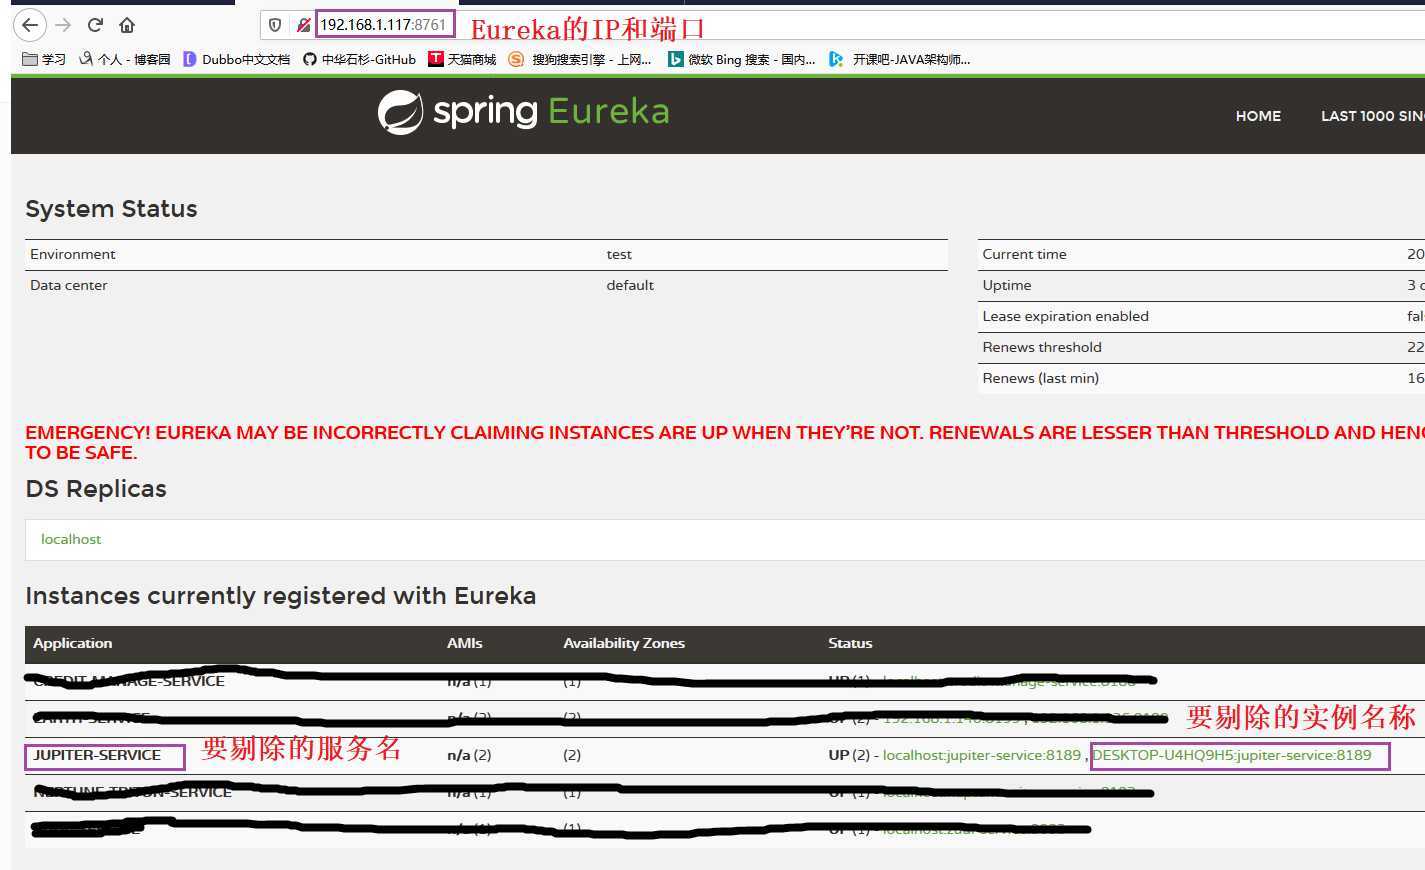Click the System Status heading
The height and width of the screenshot is (870, 1425).
111,209
